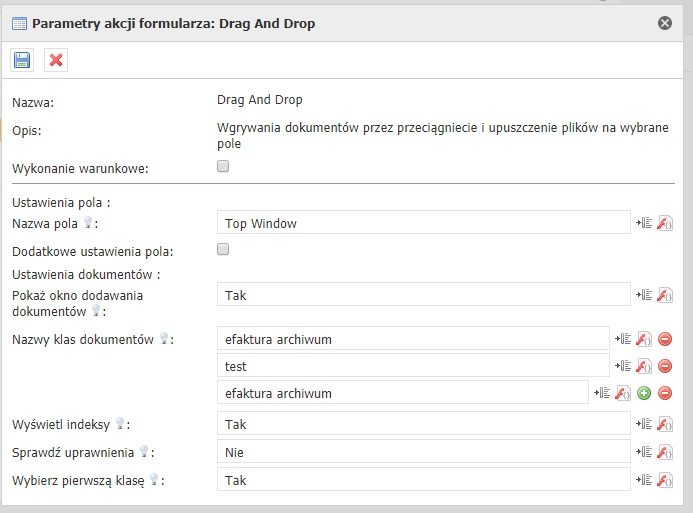The width and height of the screenshot is (693, 513).
Task: Click the 'Sprawdź uprawnienia' field containing 'Nie'
Action: pyautogui.click(x=423, y=452)
